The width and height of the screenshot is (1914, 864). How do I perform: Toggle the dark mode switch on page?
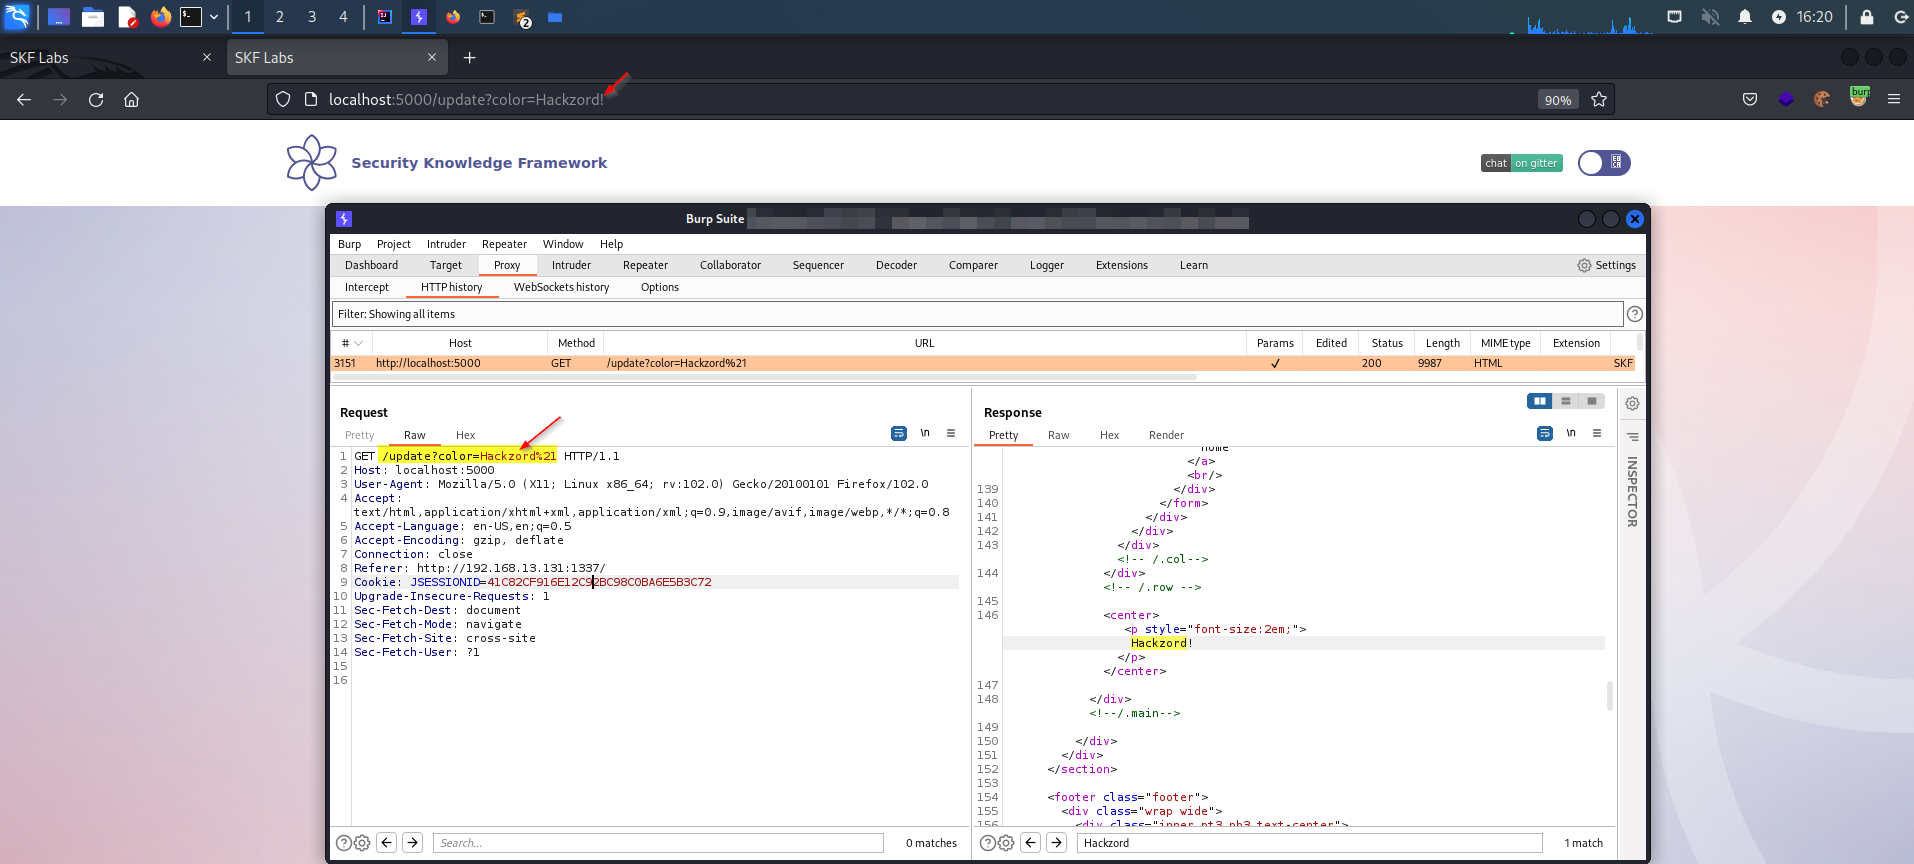point(1604,163)
